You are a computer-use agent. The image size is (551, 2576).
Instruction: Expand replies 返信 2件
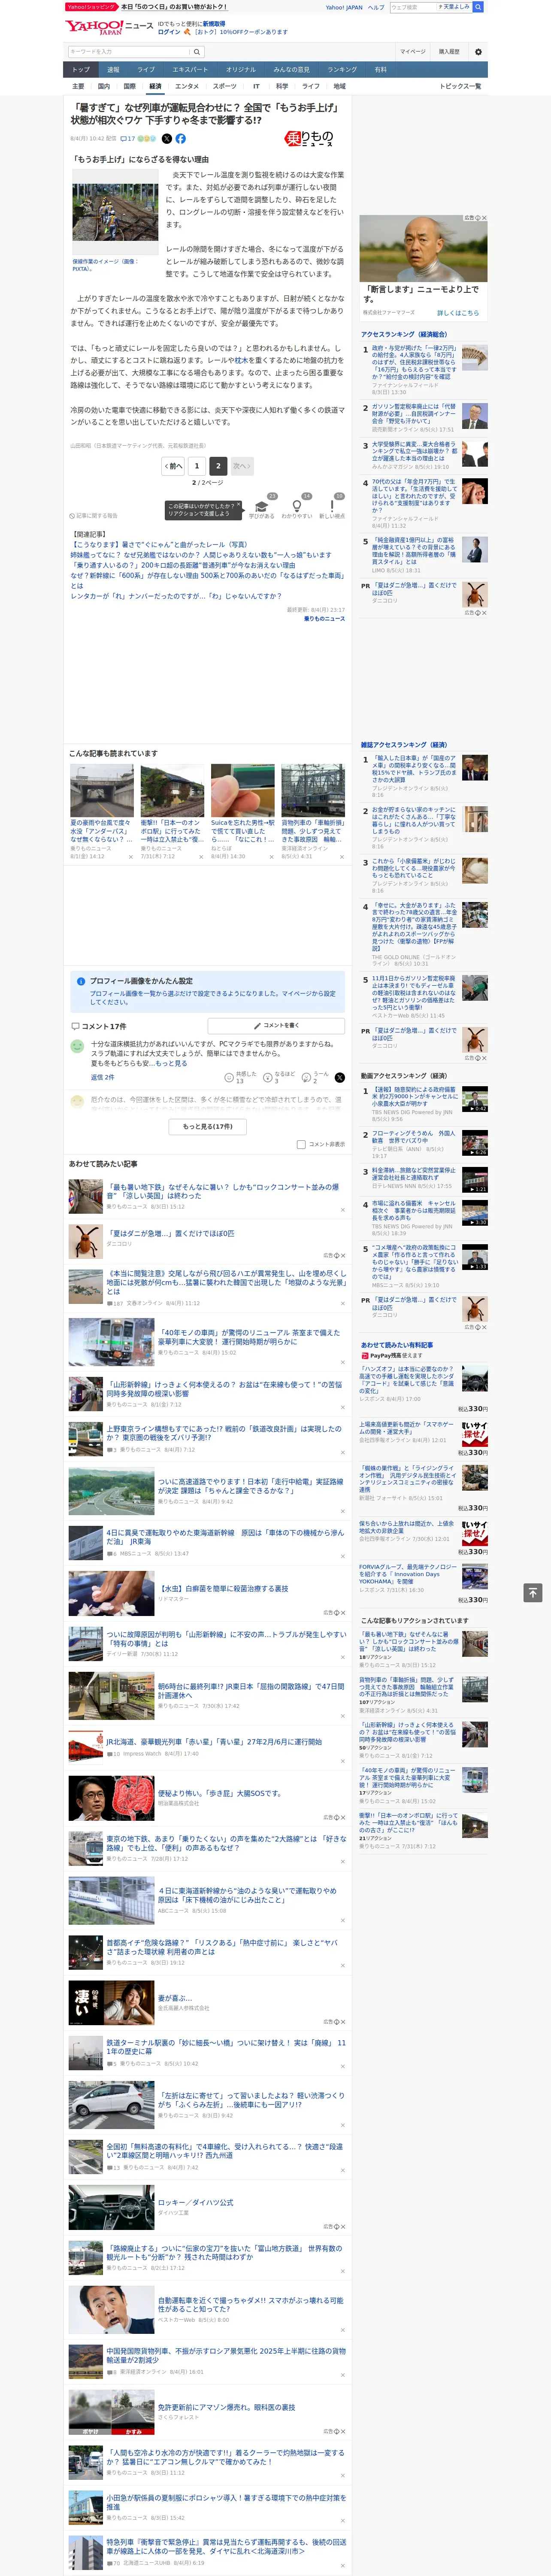103,1077
